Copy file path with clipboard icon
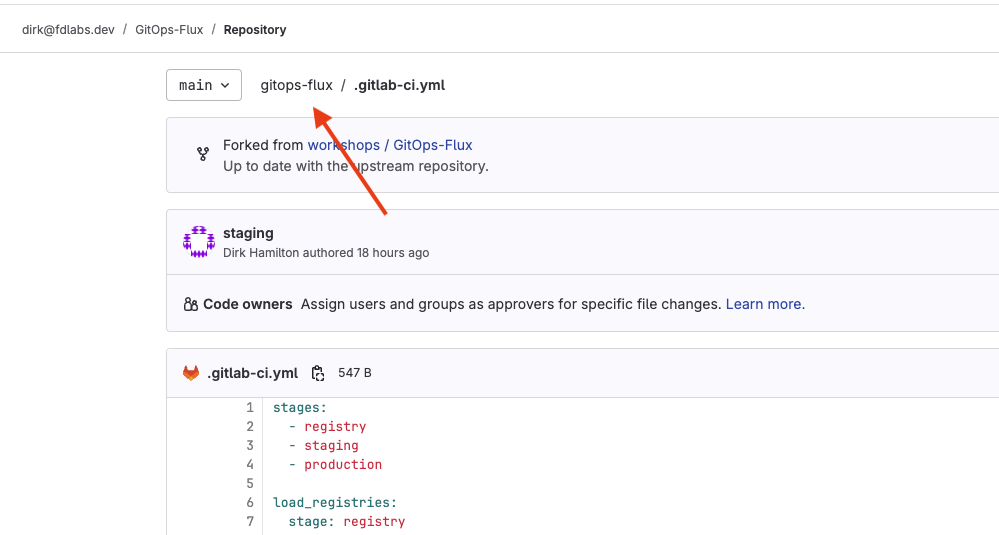The height and width of the screenshot is (535, 999). pos(317,373)
